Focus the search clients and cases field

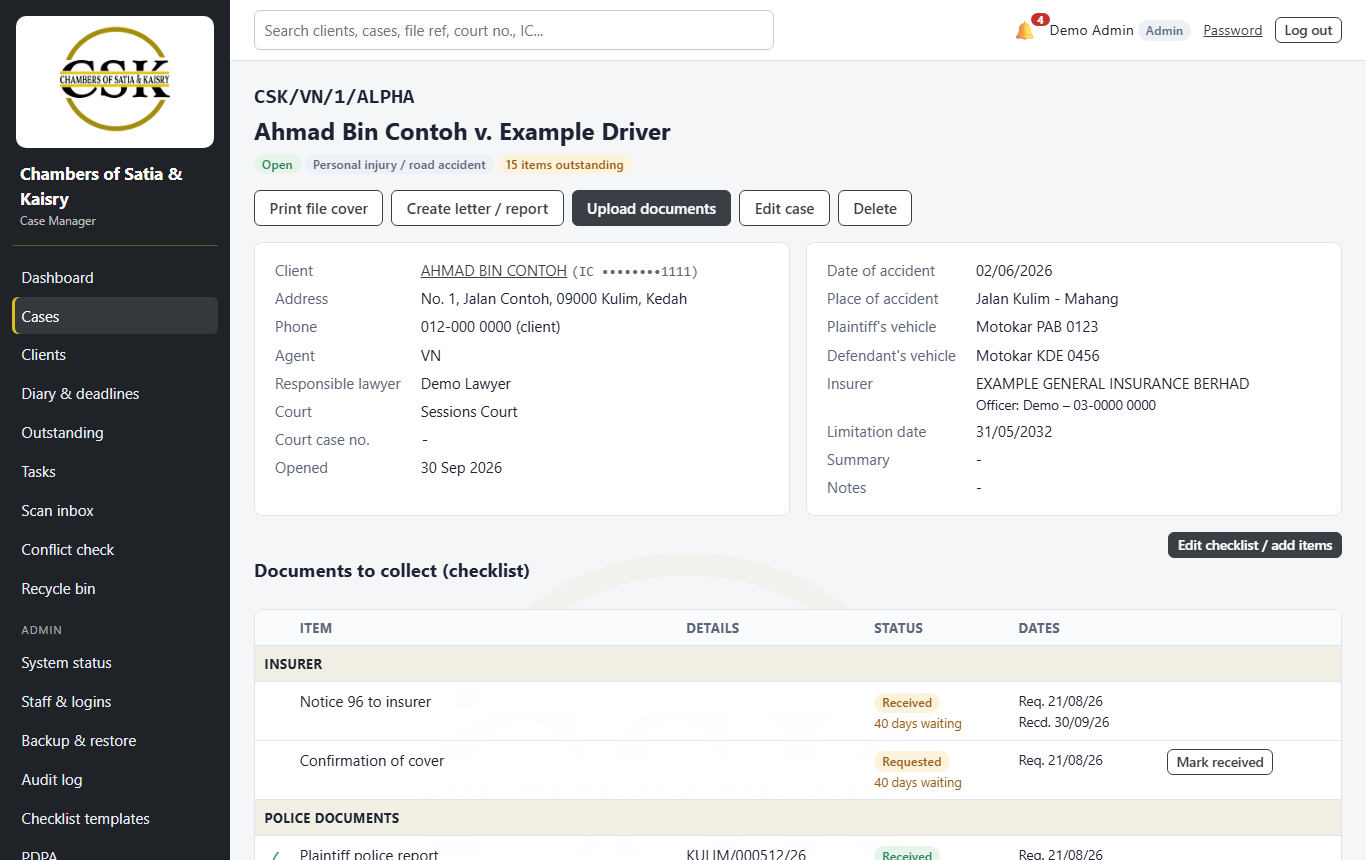pos(514,30)
